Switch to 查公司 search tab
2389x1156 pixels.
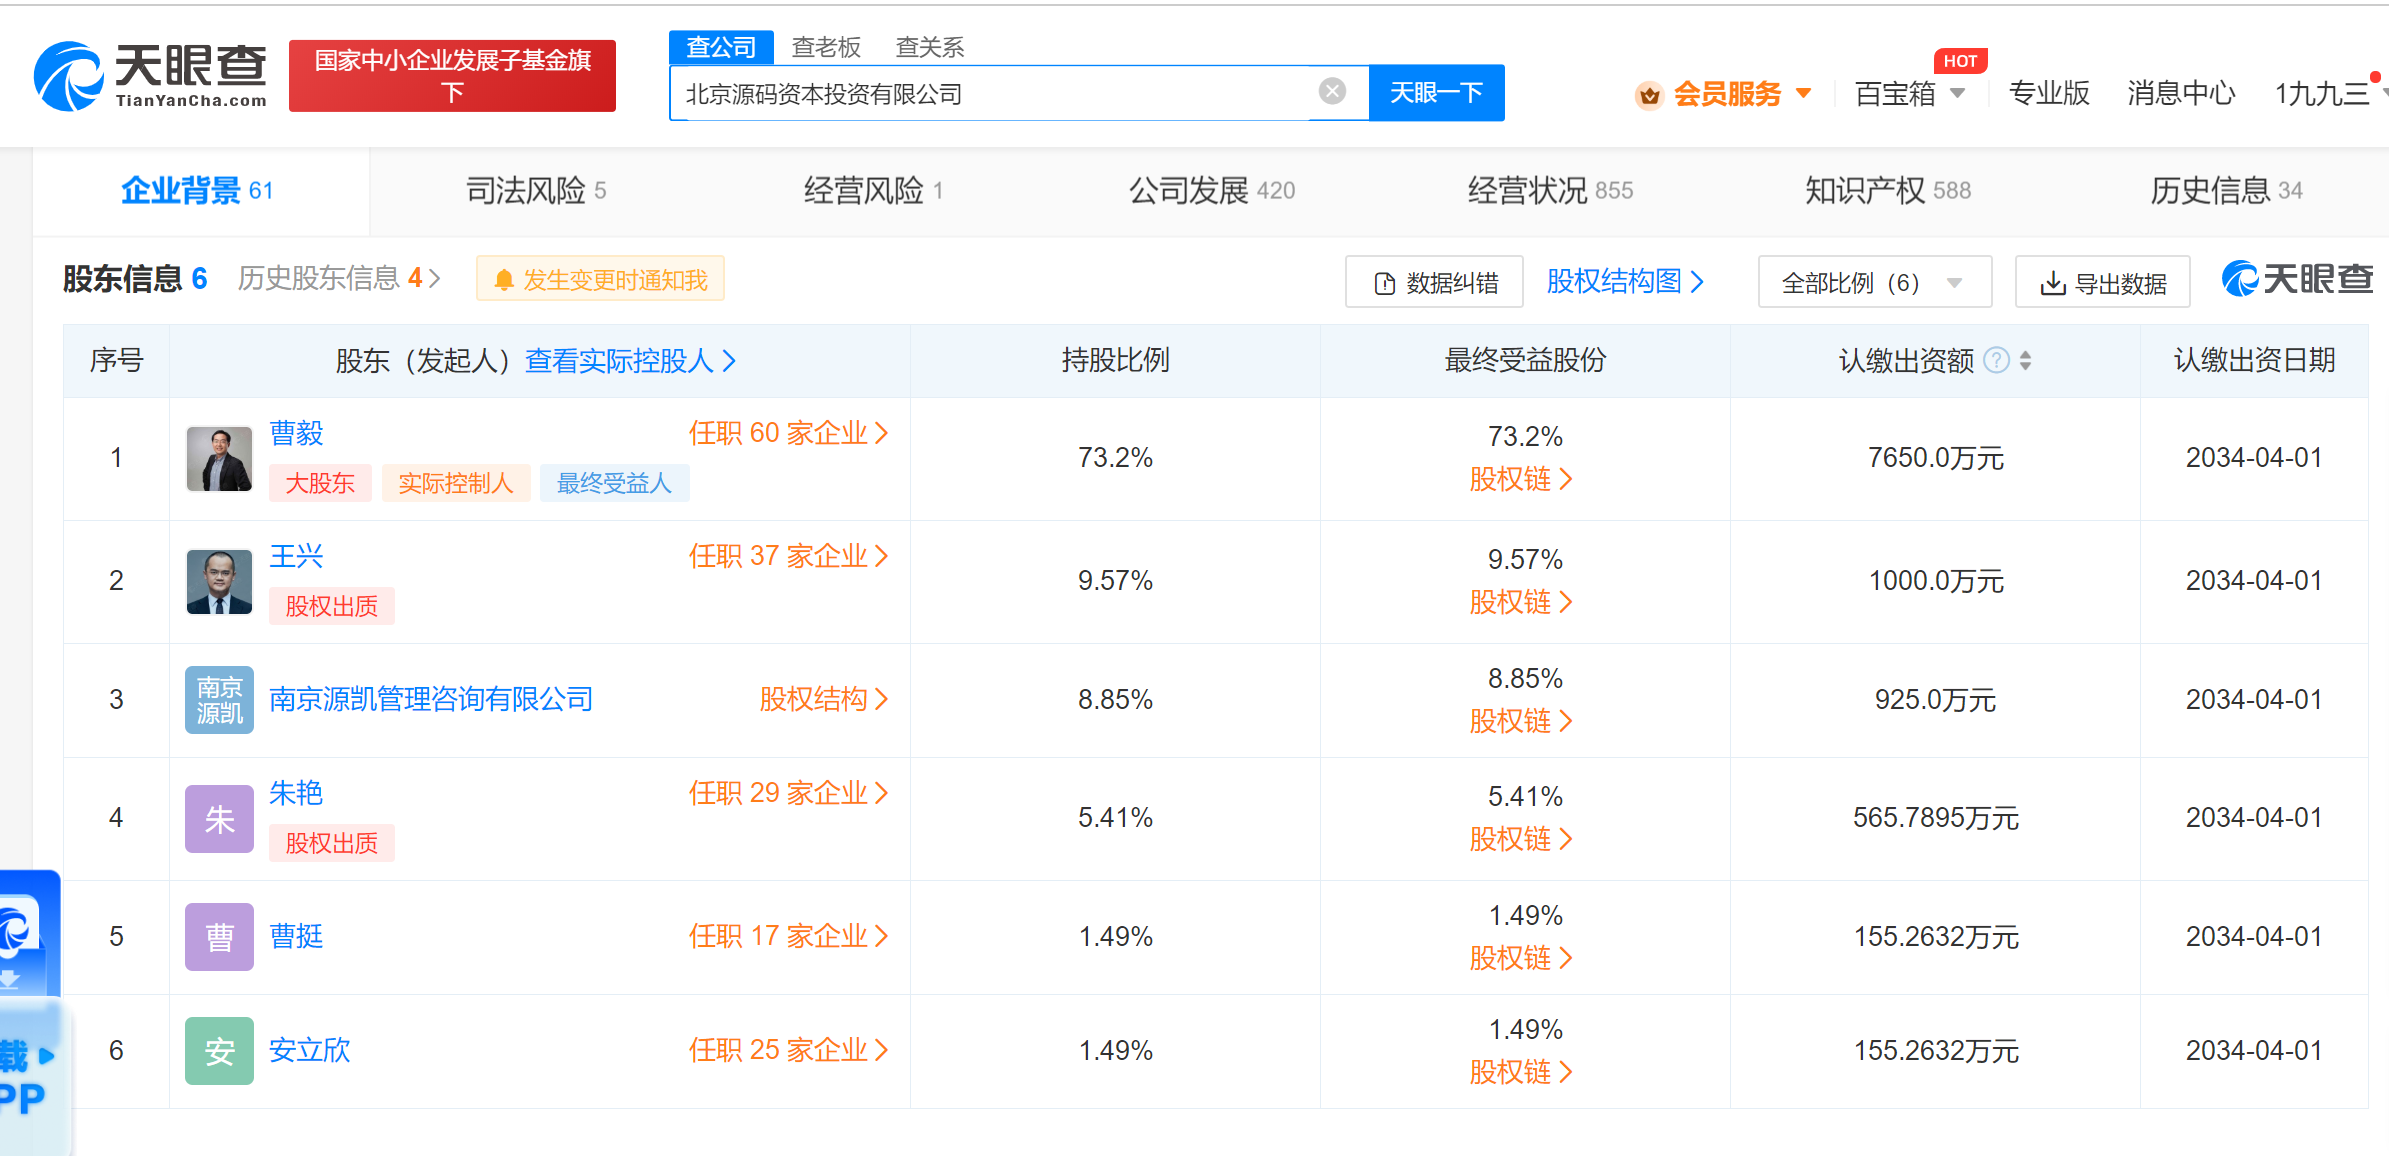[x=721, y=47]
